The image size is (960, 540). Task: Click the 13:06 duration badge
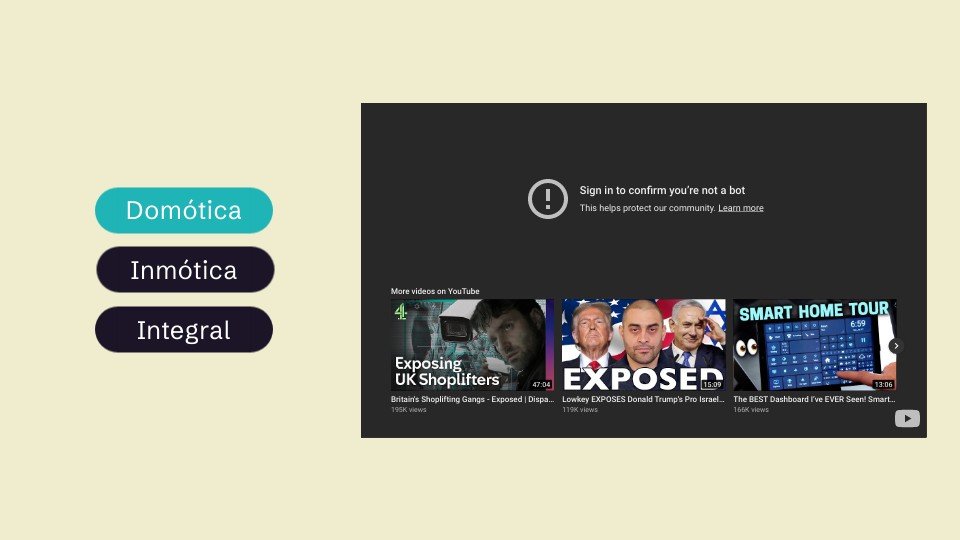click(x=883, y=384)
